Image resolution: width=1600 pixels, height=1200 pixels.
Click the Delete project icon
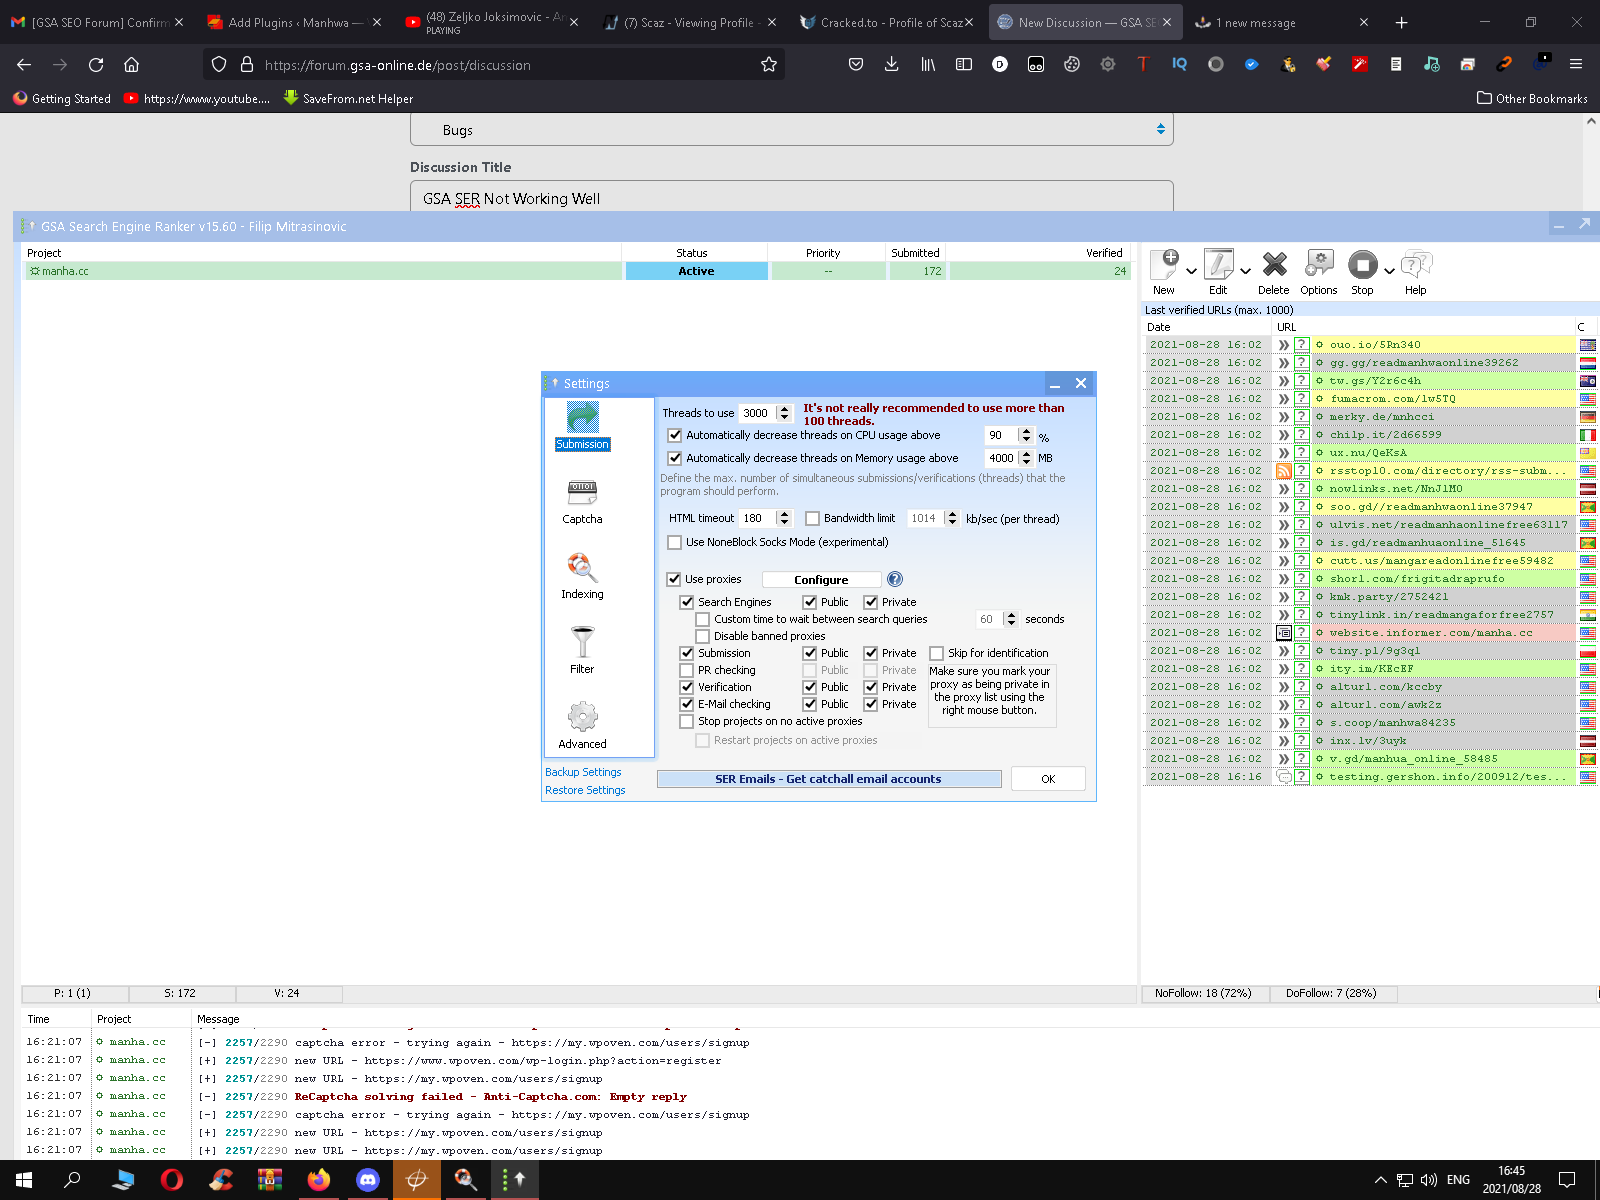[x=1274, y=264]
